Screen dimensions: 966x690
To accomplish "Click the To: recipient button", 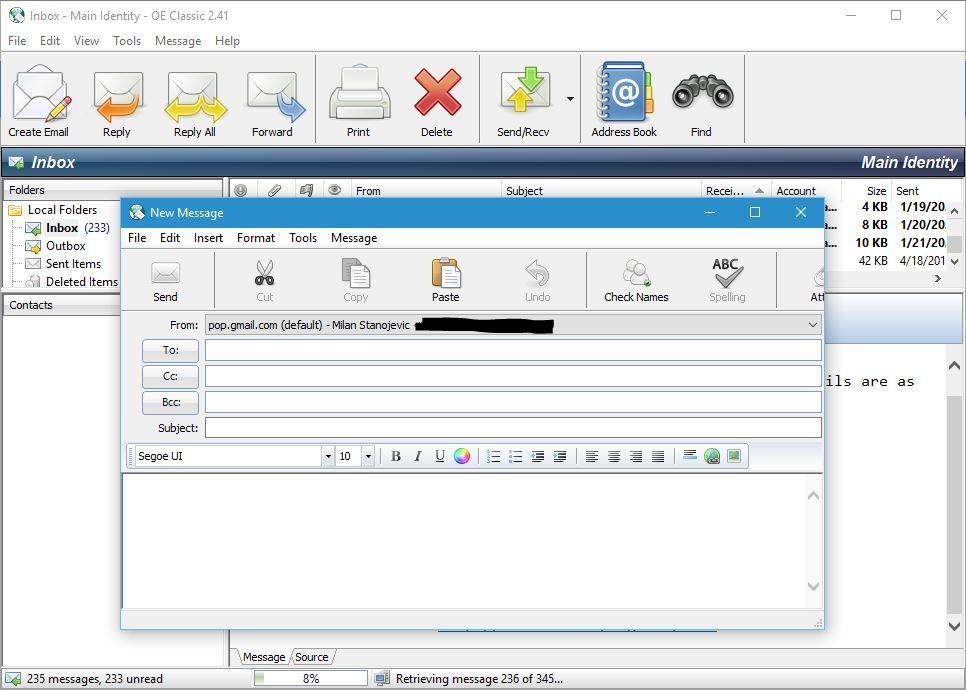I will (x=171, y=351).
